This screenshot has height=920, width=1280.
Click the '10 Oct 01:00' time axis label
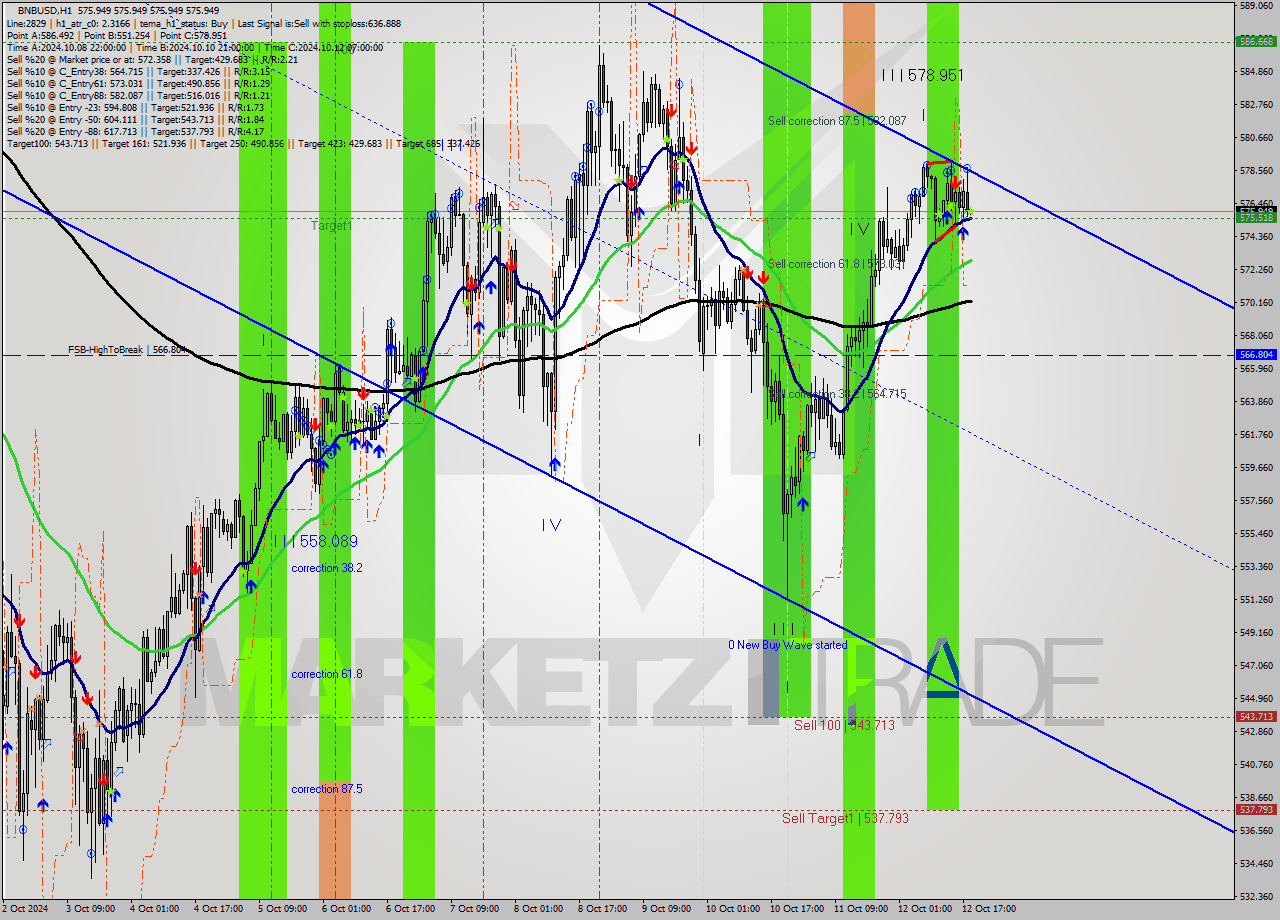coord(733,909)
